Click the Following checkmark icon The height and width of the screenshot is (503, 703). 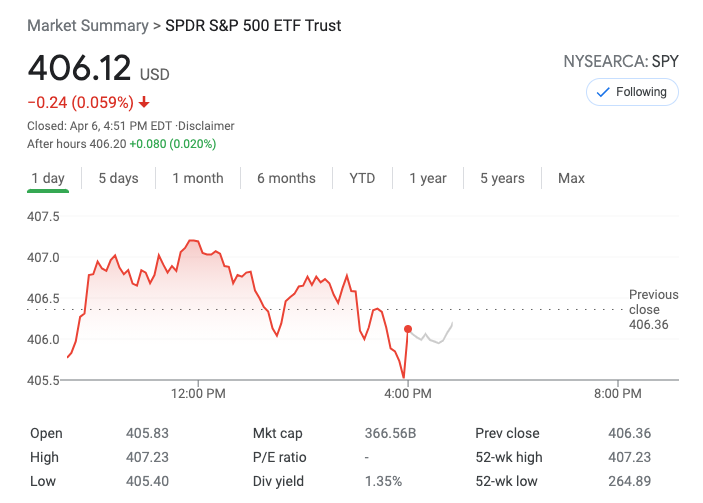603,92
